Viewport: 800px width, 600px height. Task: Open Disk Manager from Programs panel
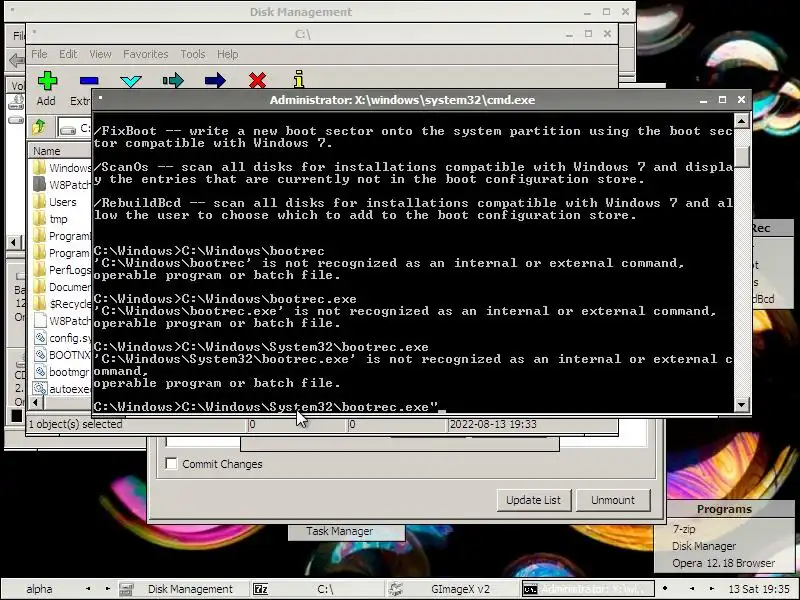(704, 546)
